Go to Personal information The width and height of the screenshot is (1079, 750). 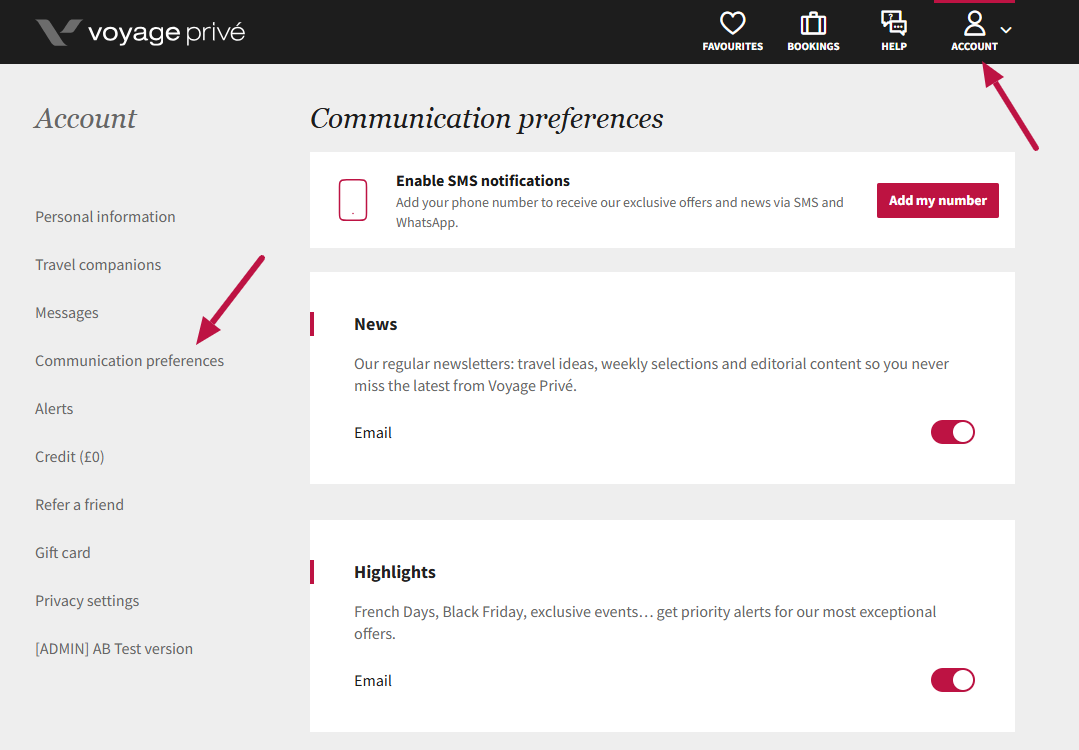tap(105, 217)
